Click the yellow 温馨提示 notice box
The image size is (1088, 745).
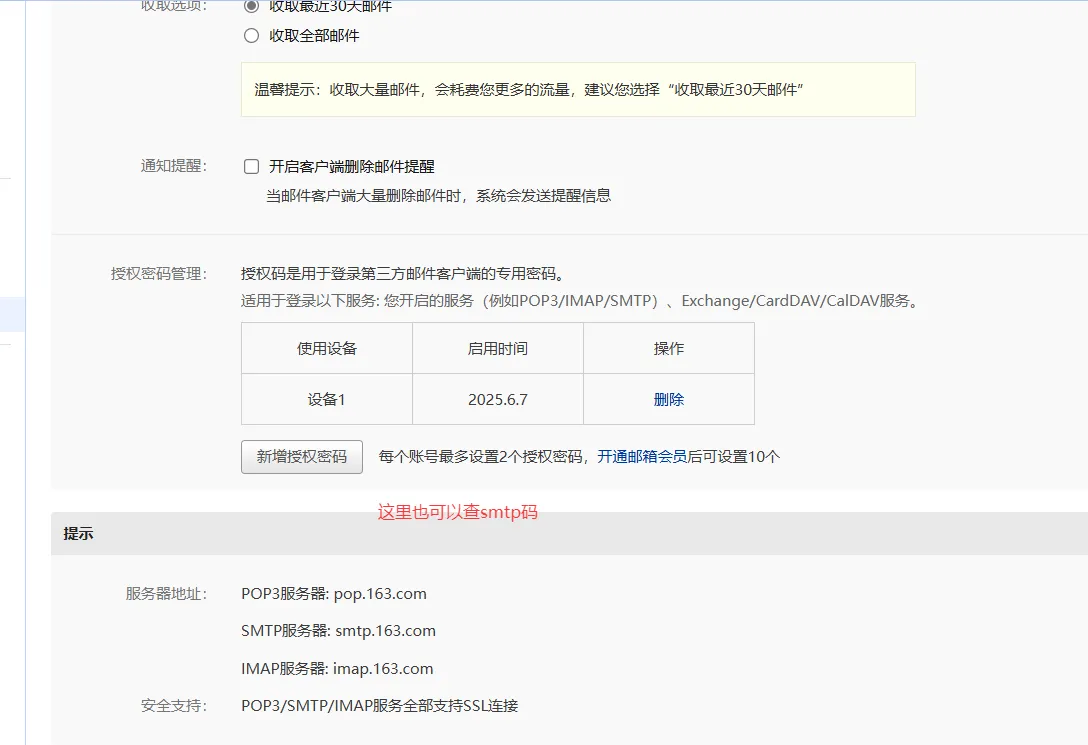pos(578,90)
